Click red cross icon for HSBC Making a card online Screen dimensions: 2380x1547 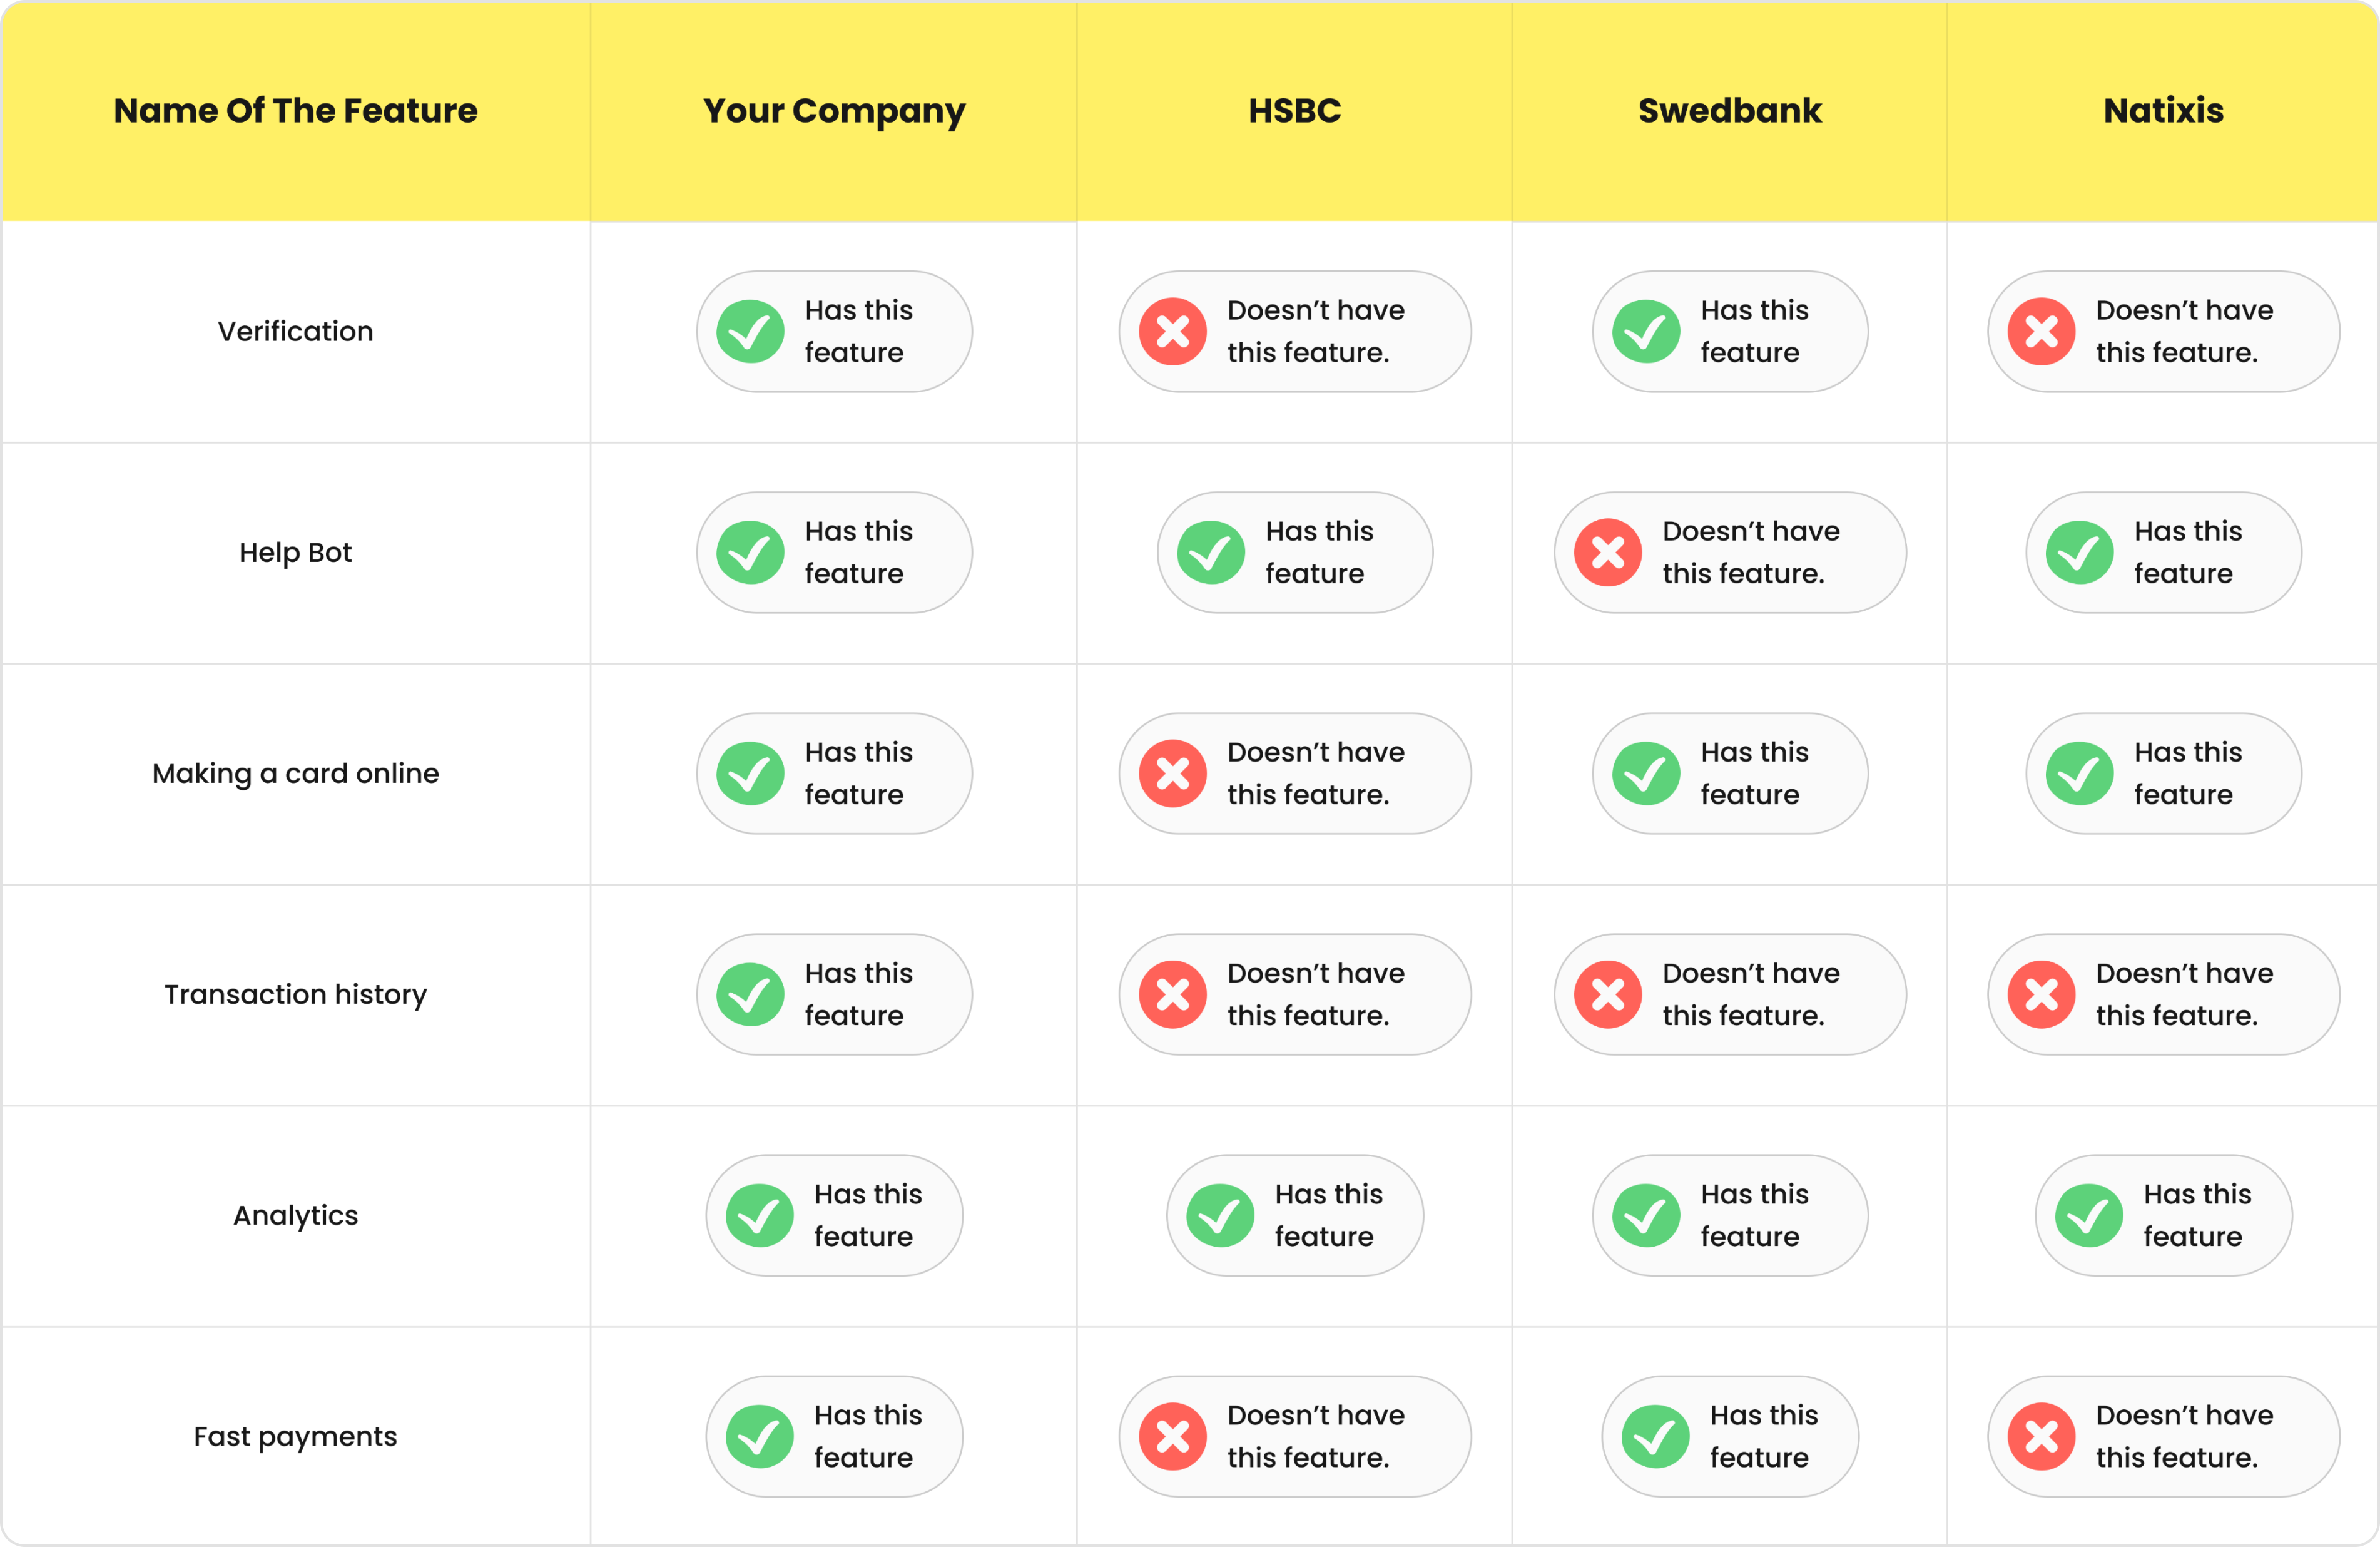[x=1173, y=774]
